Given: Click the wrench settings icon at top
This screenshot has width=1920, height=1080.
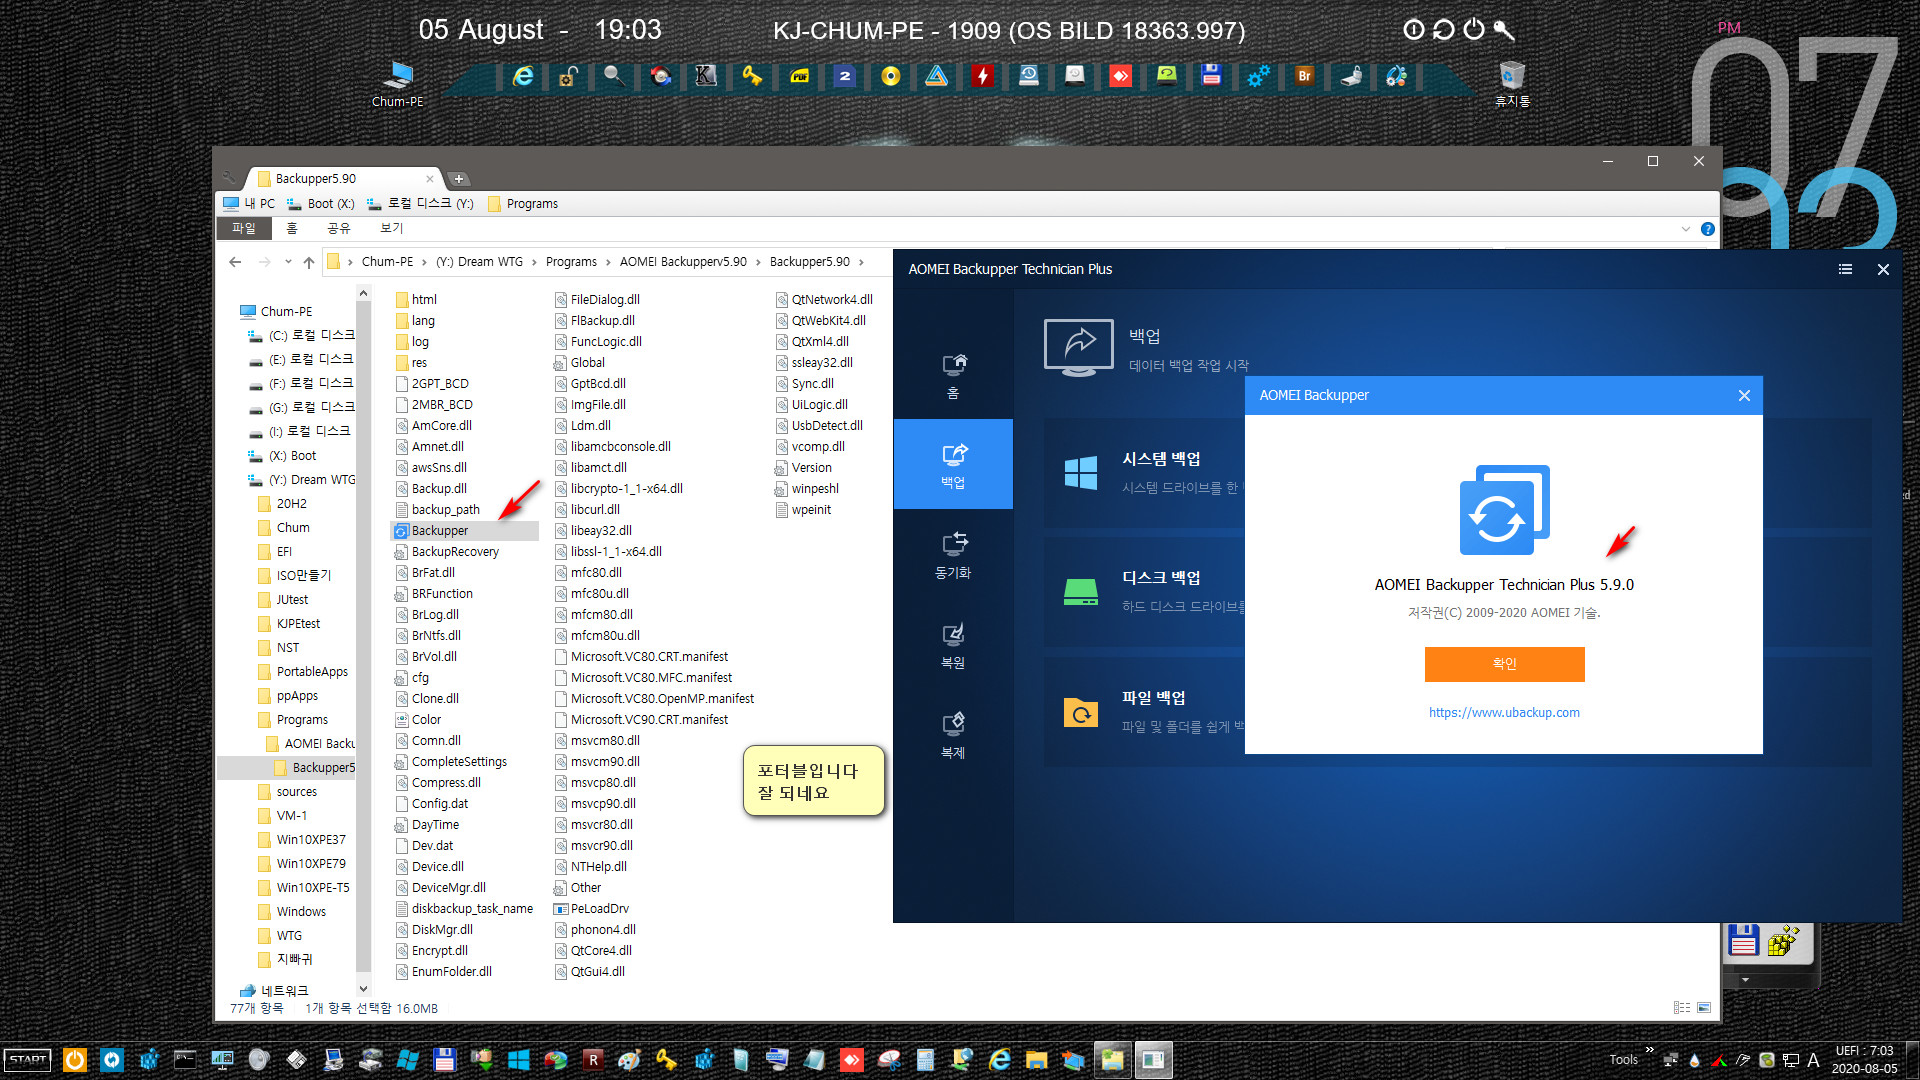Looking at the screenshot, I should click(1504, 30).
